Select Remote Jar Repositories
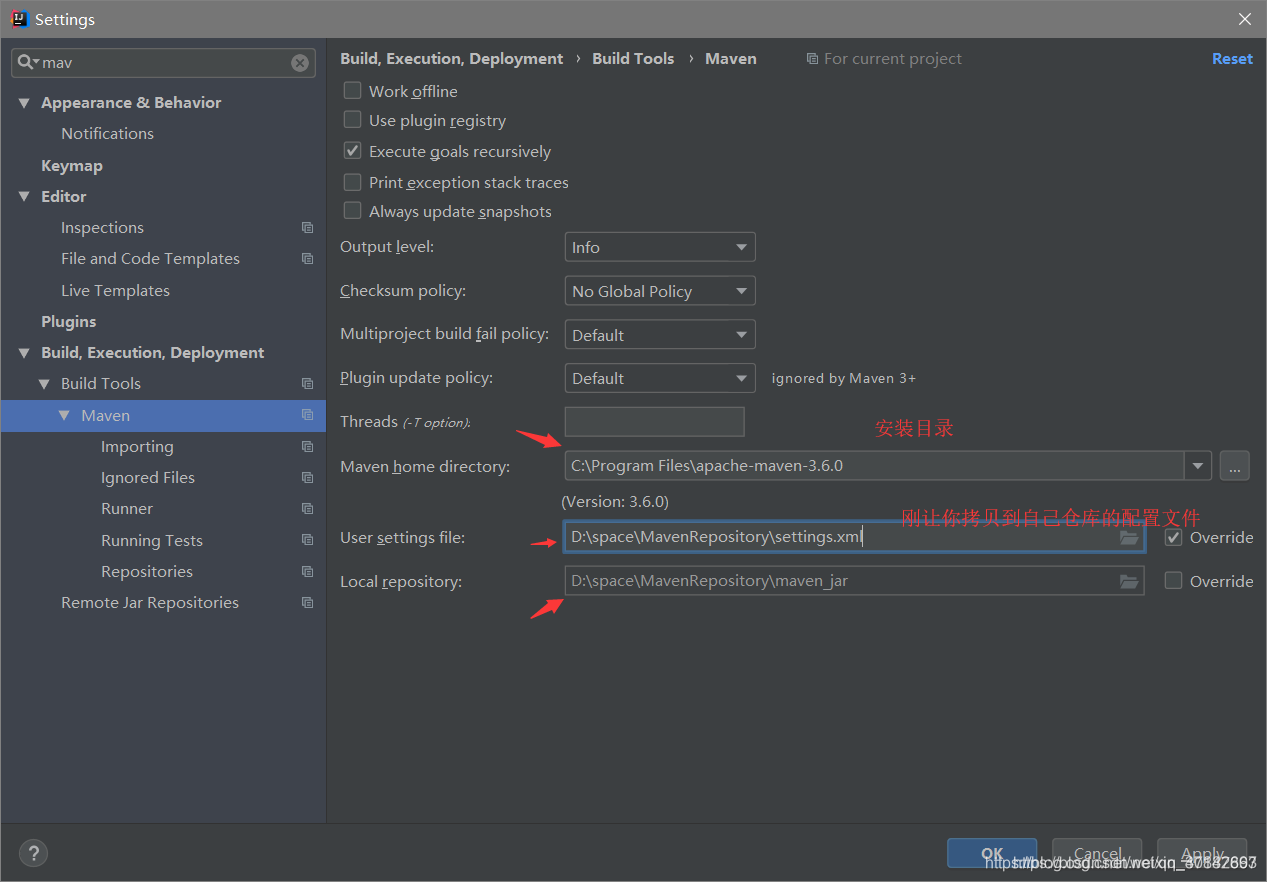The height and width of the screenshot is (882, 1267). coord(150,603)
